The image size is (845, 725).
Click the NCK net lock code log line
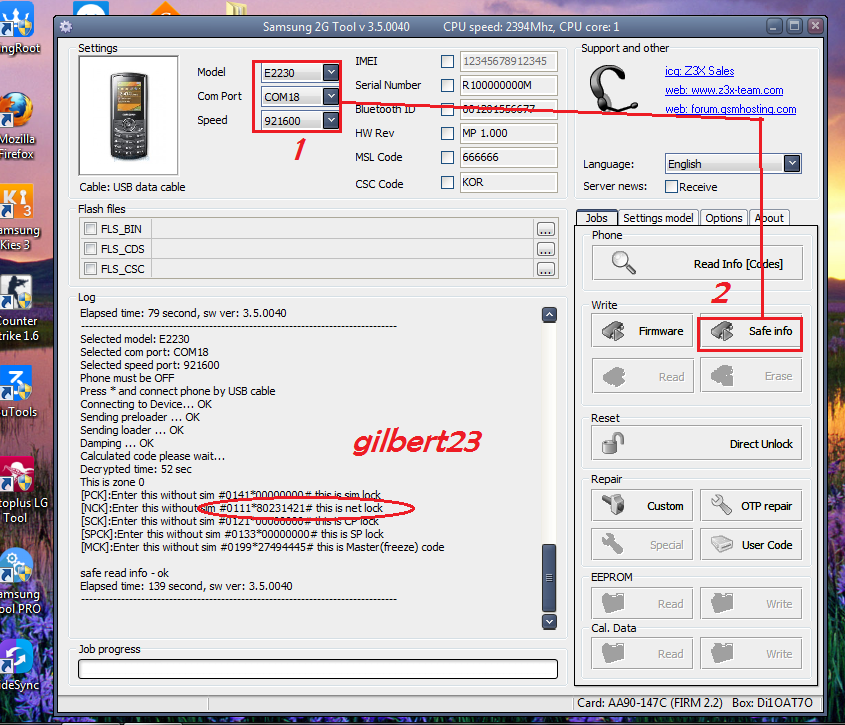pyautogui.click(x=232, y=508)
